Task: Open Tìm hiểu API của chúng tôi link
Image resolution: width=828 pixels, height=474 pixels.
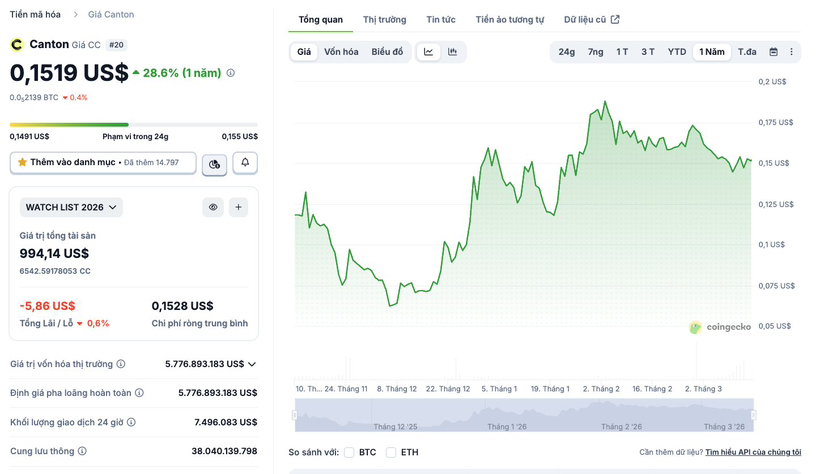Action: [753, 452]
